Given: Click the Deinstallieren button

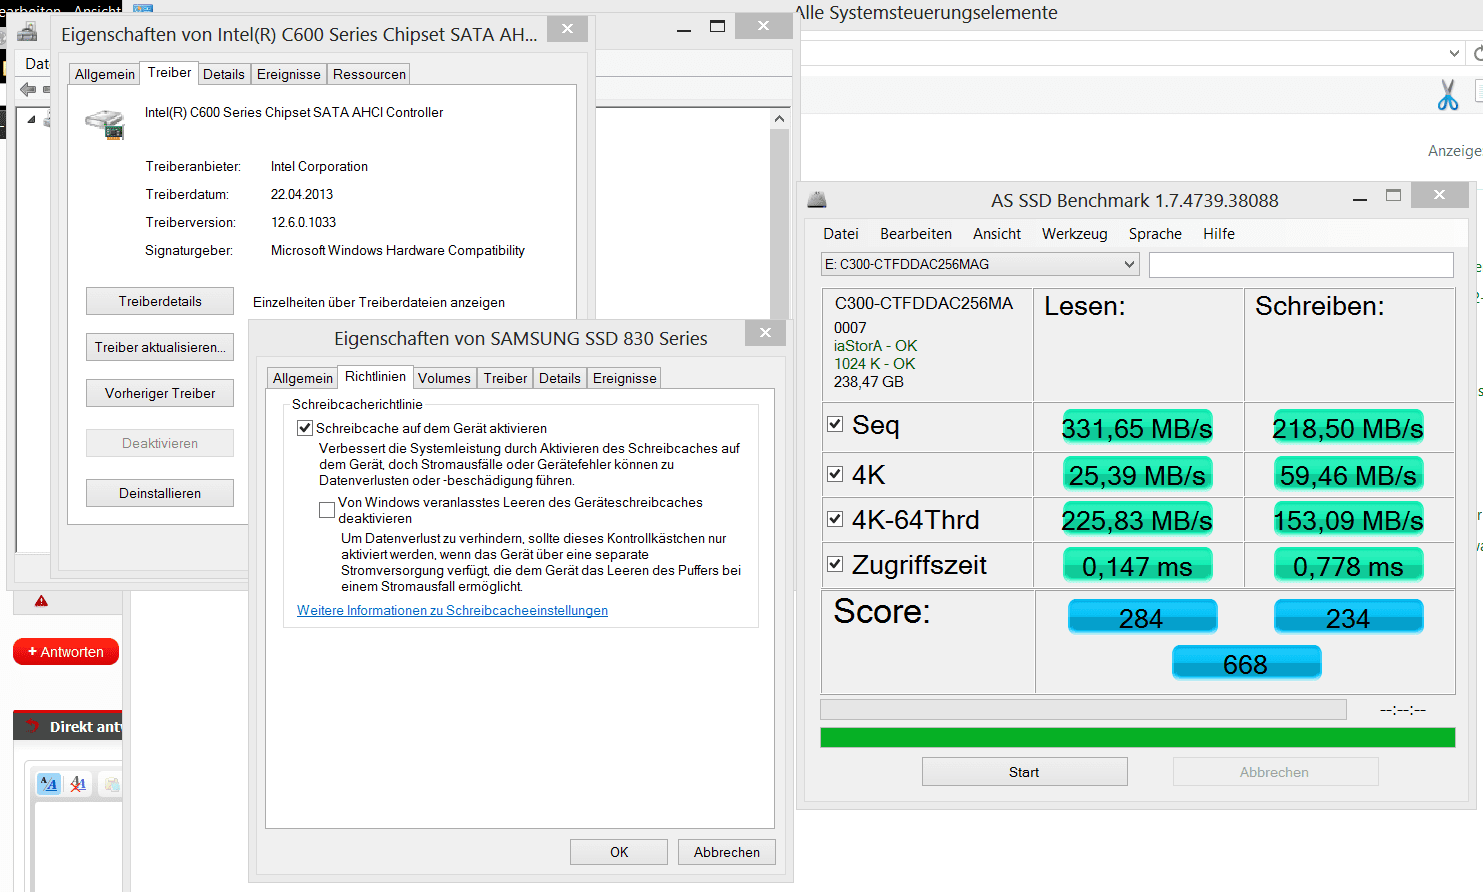Looking at the screenshot, I should point(160,493).
